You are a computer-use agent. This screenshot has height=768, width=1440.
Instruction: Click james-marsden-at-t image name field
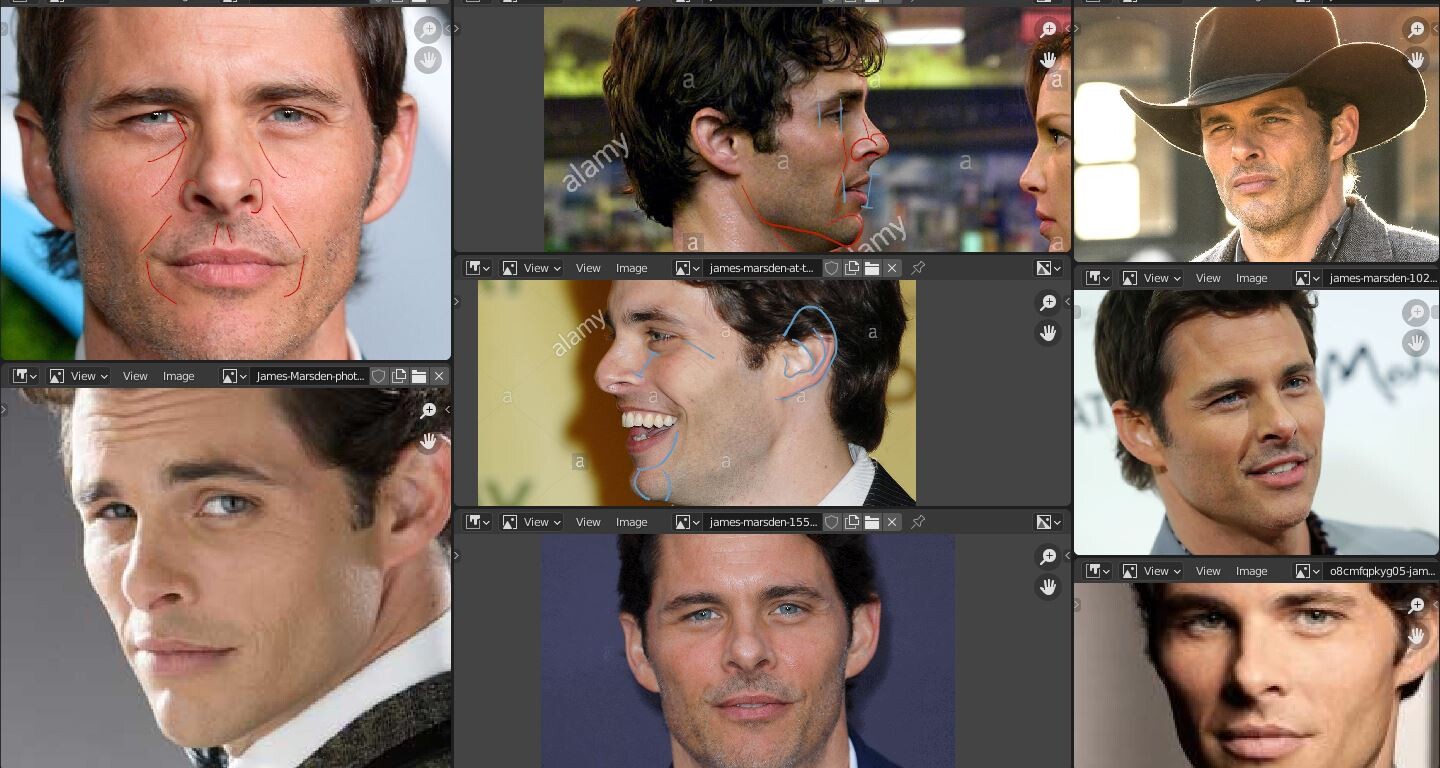click(762, 268)
